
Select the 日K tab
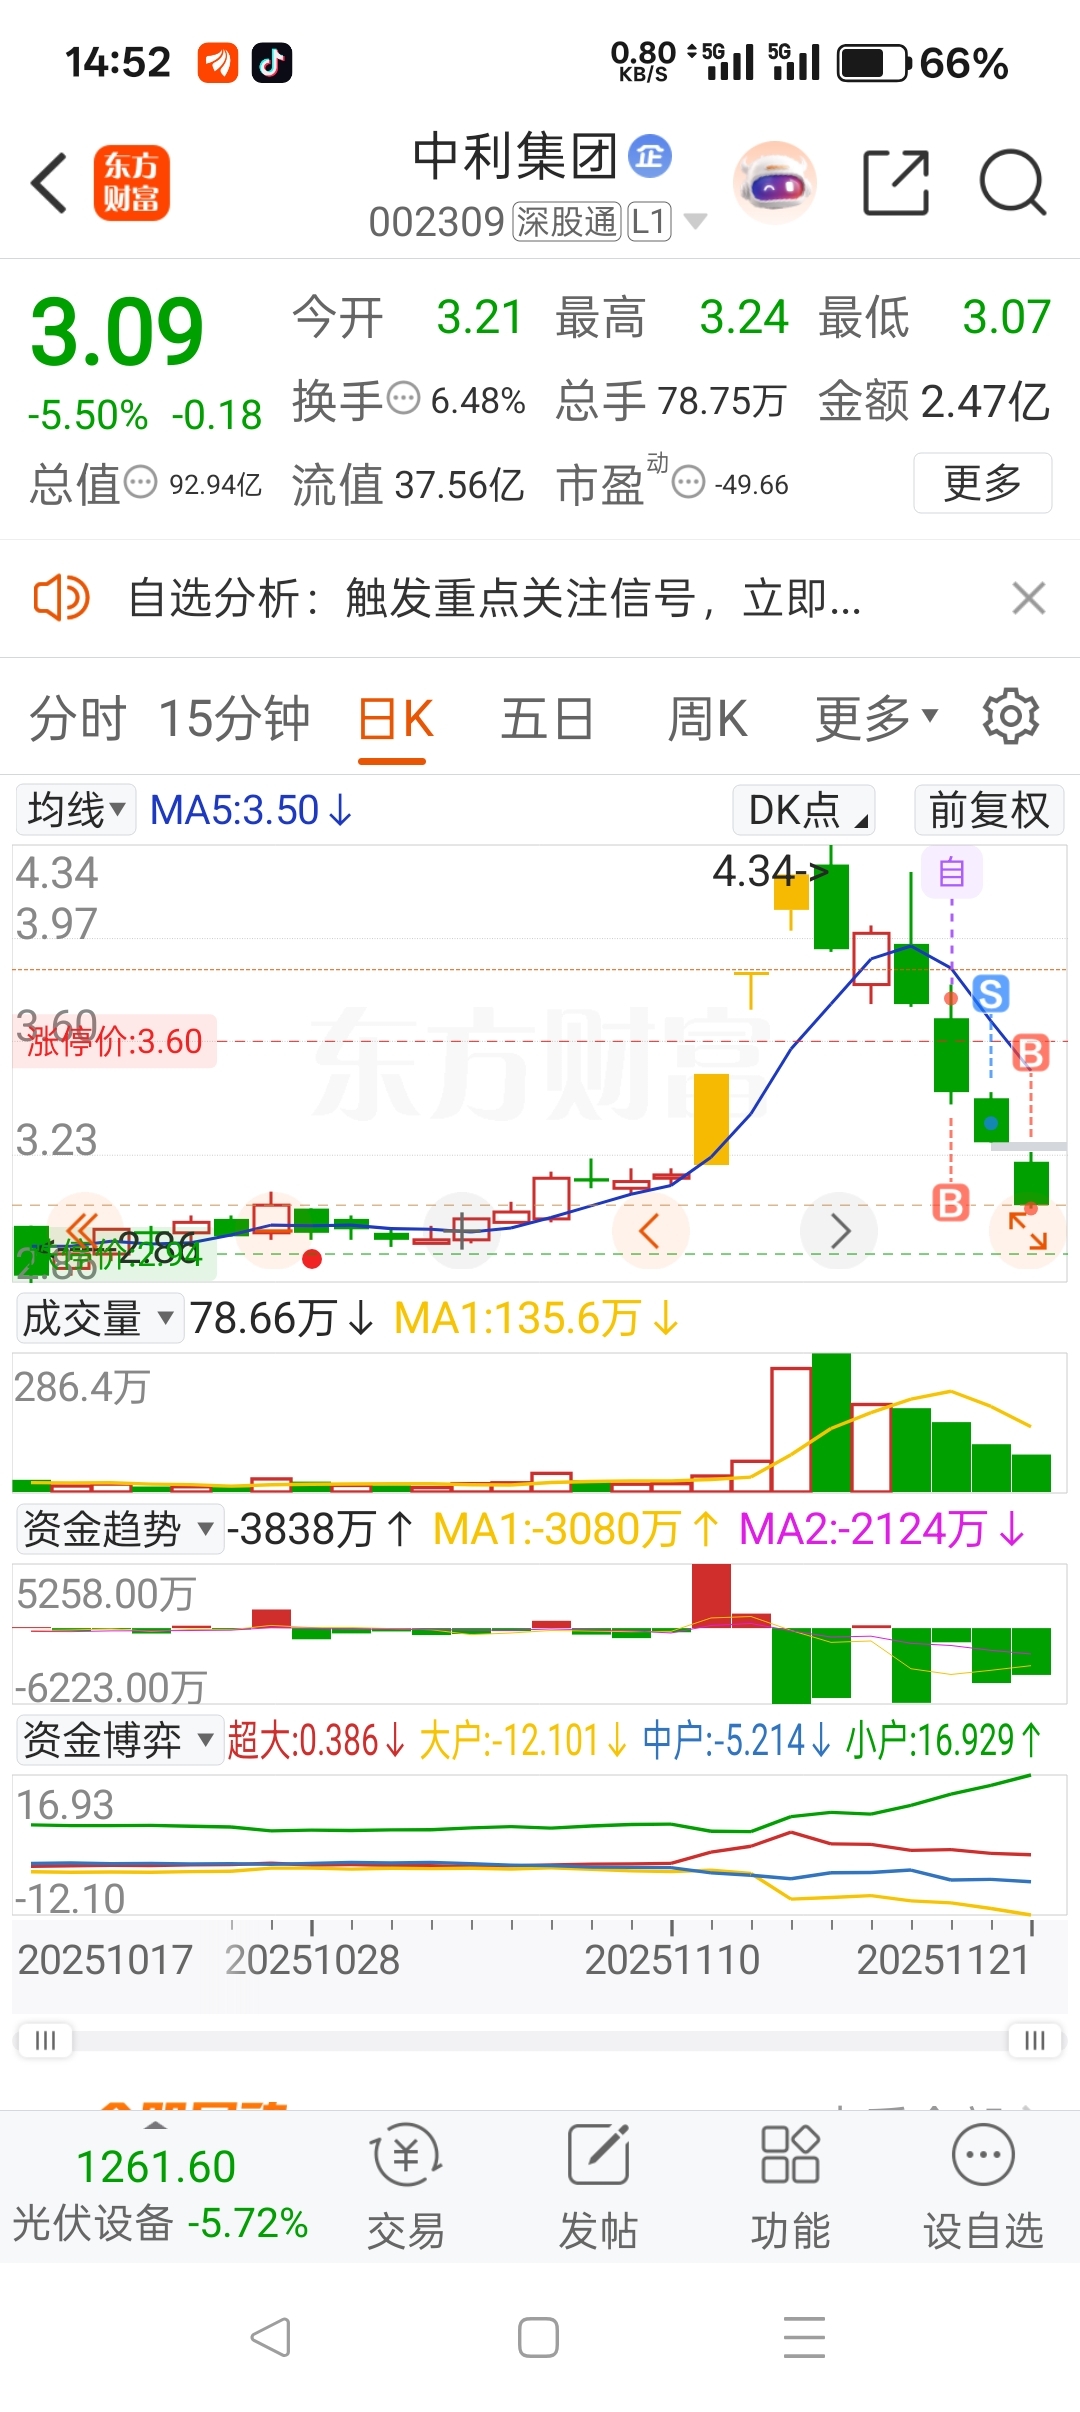pos(395,719)
